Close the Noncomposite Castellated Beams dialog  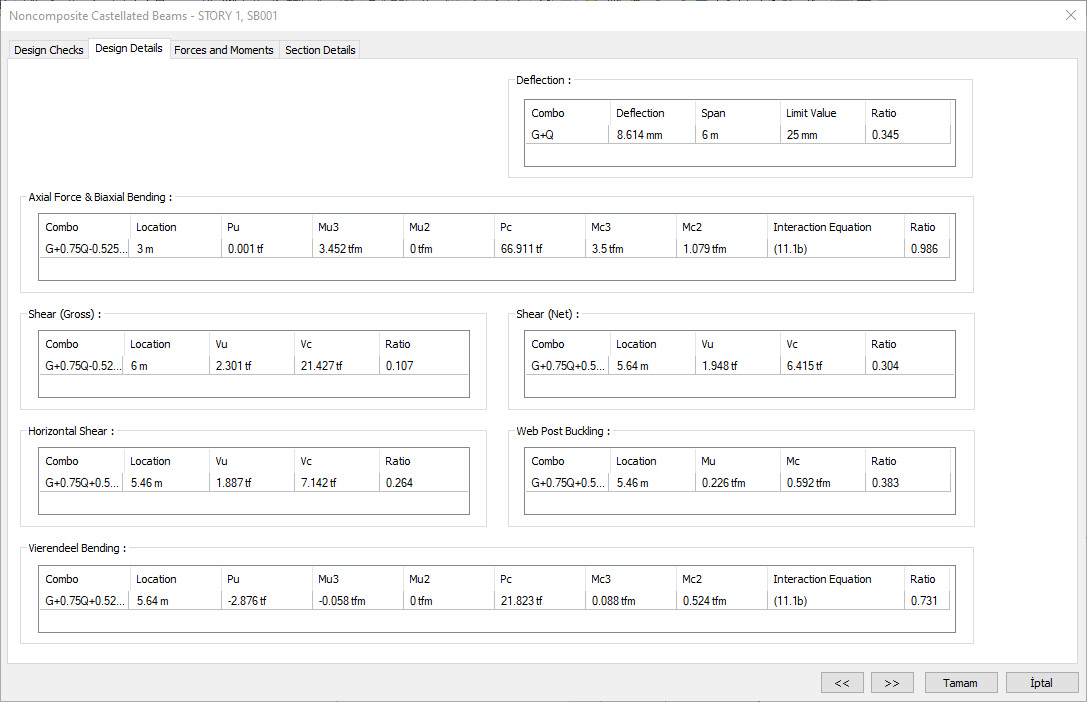1070,15
